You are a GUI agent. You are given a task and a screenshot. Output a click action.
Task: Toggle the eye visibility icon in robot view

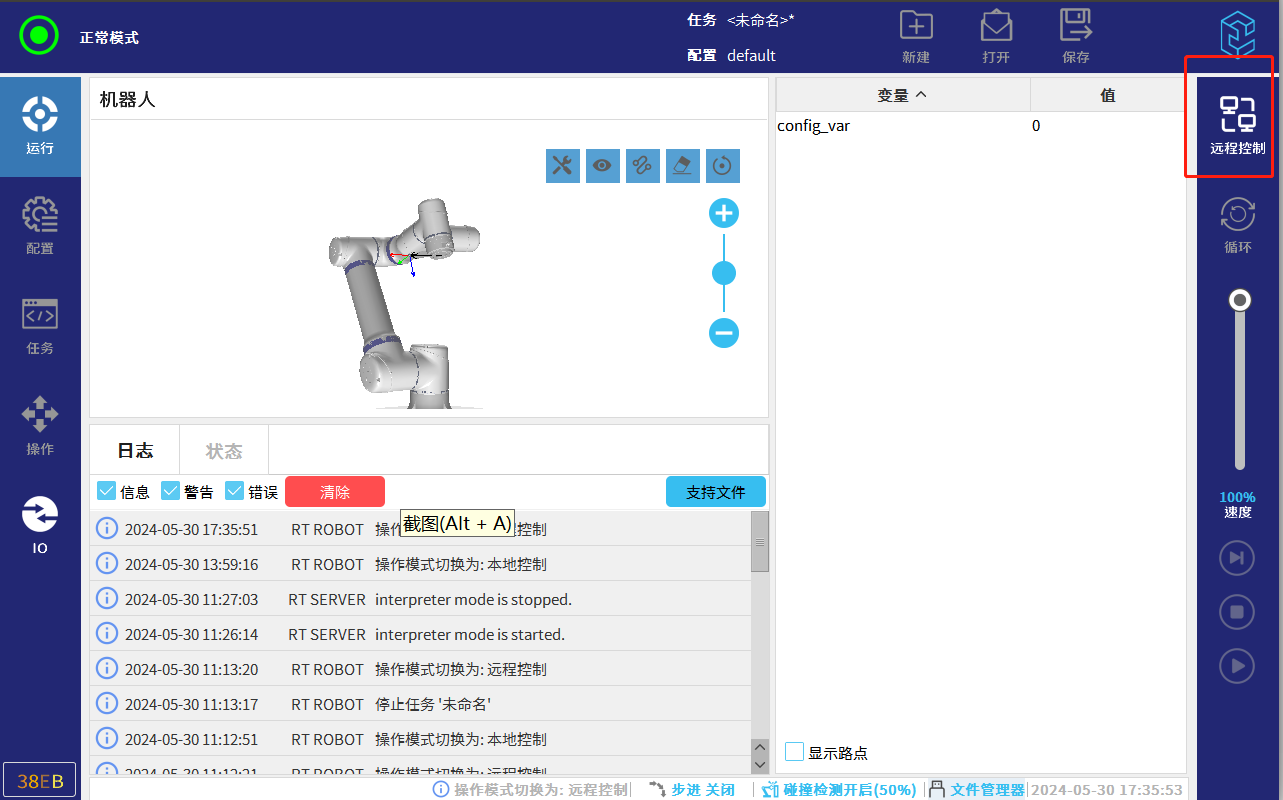pos(602,166)
